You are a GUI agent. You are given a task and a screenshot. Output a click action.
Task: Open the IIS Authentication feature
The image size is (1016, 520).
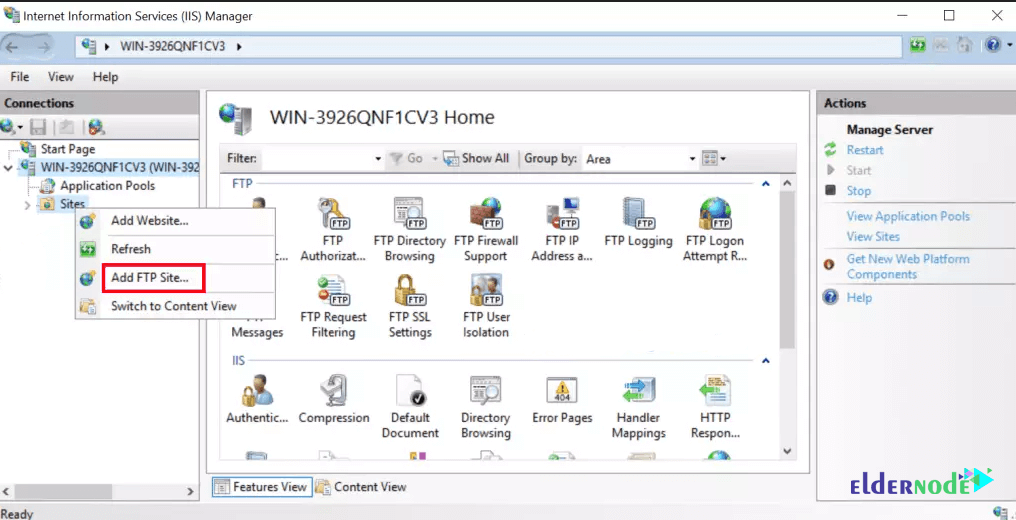[257, 400]
